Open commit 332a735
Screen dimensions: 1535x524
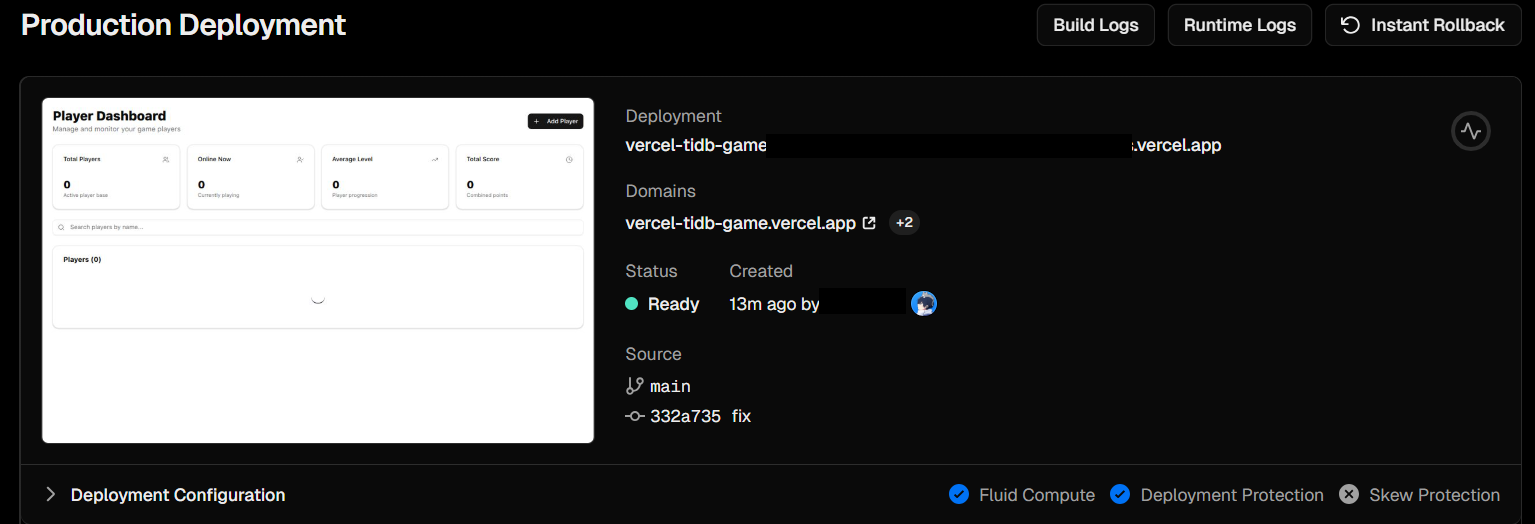(685, 416)
